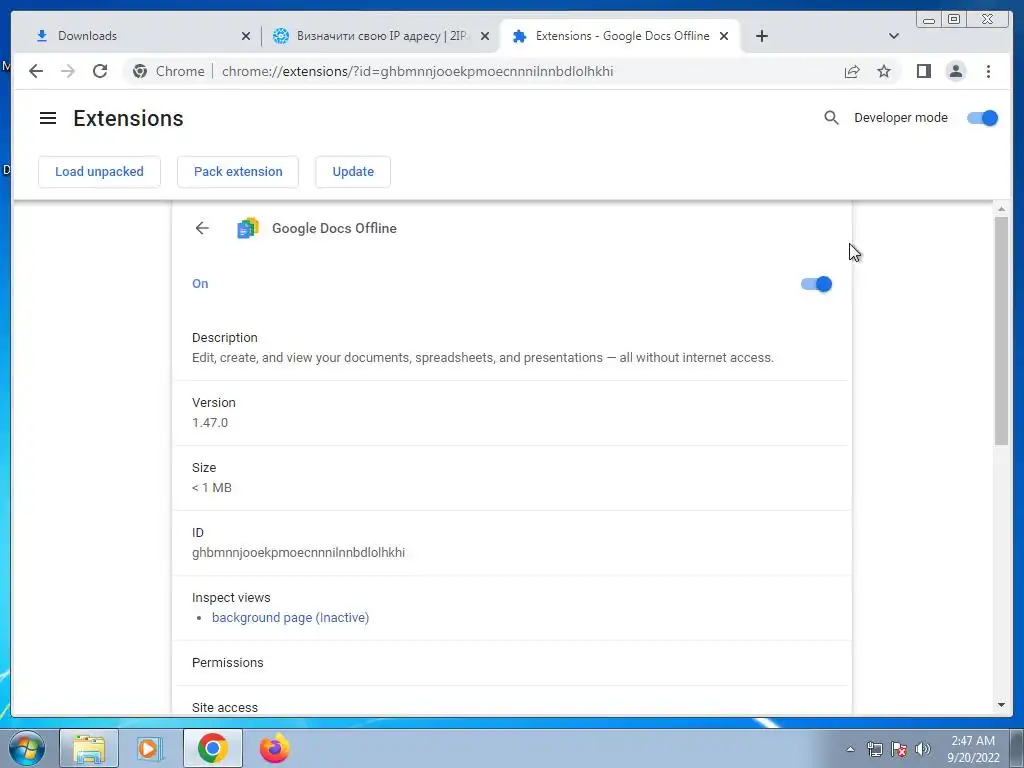Click the taskbar clock showing 2:47 AM
The image size is (1024, 768).
click(x=973, y=749)
